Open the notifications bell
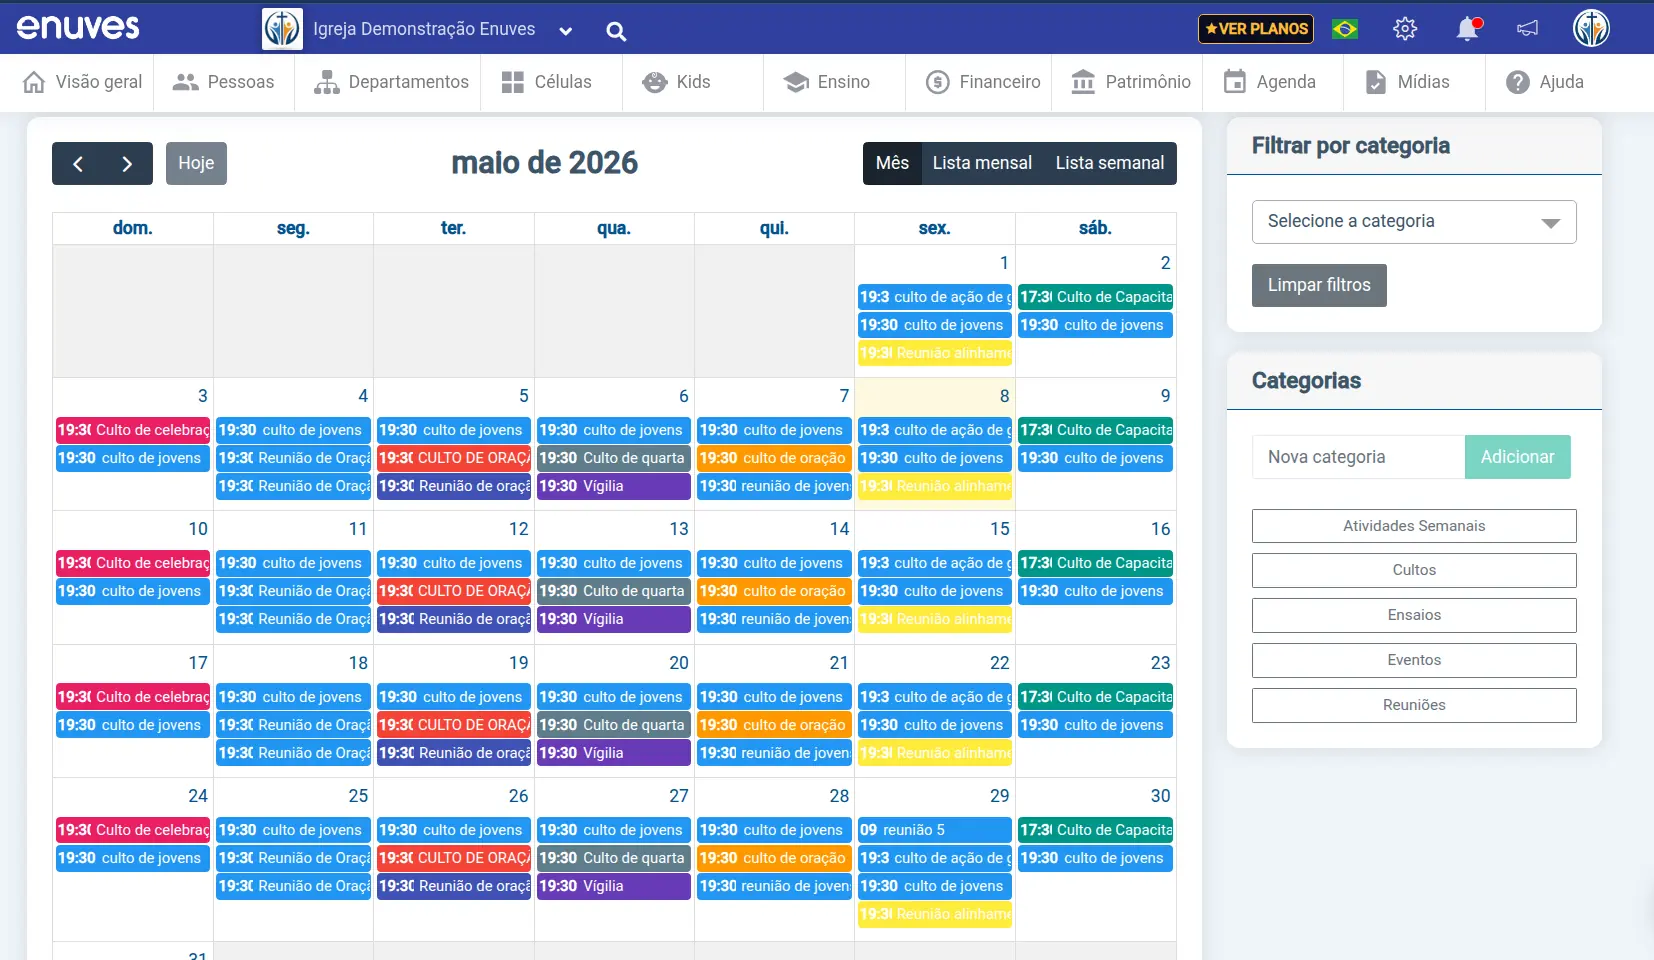 click(1468, 29)
